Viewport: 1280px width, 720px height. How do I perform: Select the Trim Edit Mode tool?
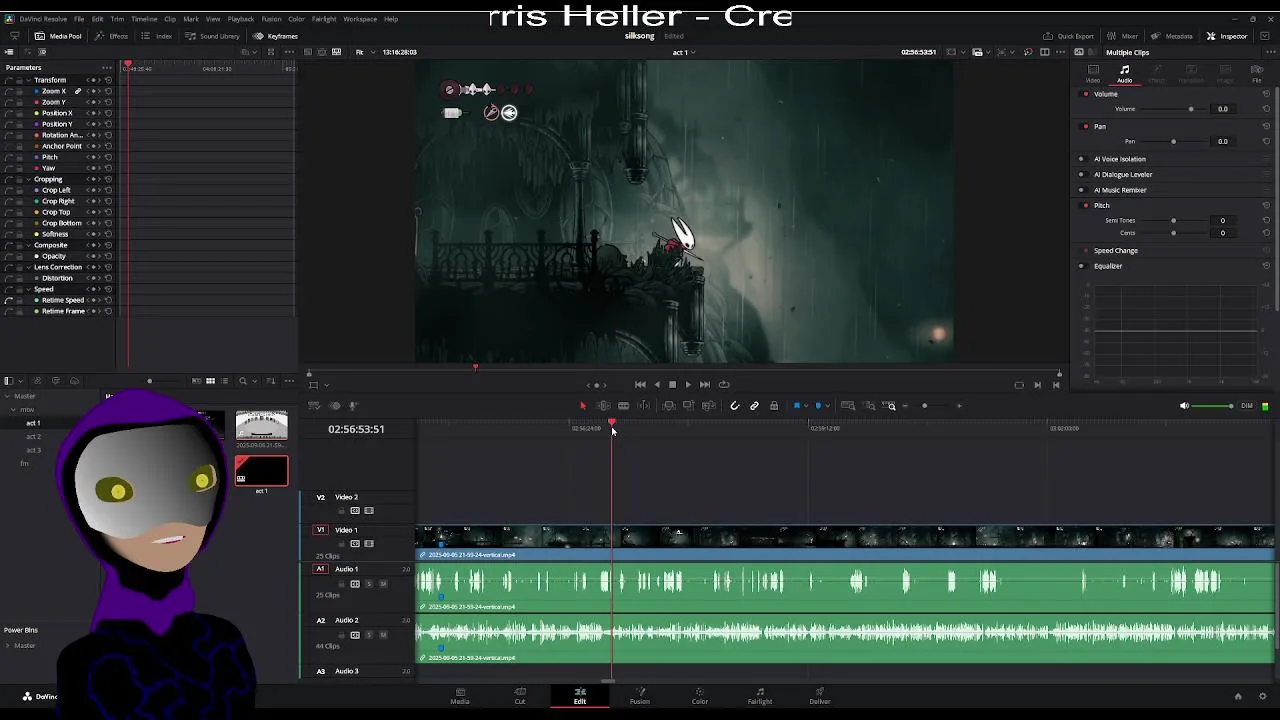pyautogui.click(x=603, y=406)
